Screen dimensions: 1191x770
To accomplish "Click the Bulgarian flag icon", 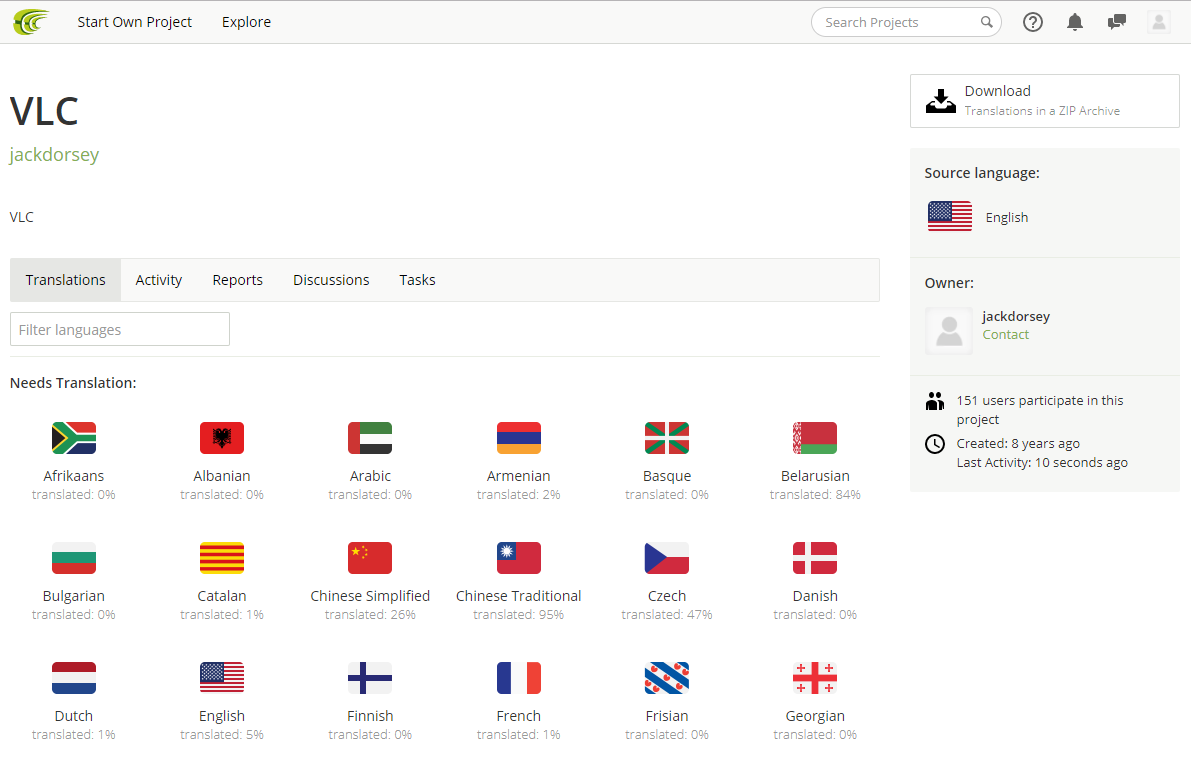I will pos(74,558).
